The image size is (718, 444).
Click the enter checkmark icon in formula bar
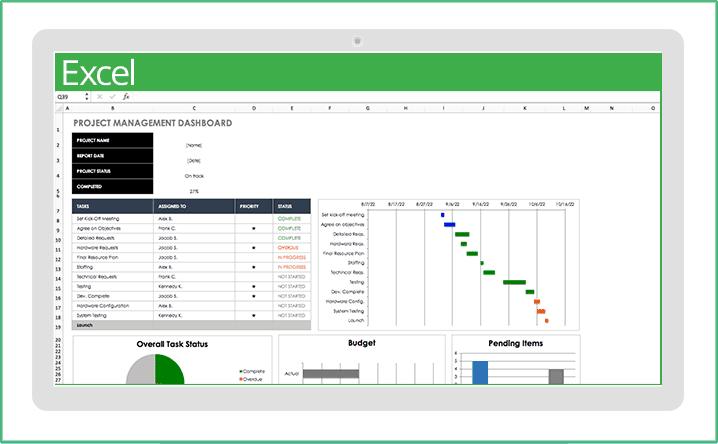coord(112,97)
